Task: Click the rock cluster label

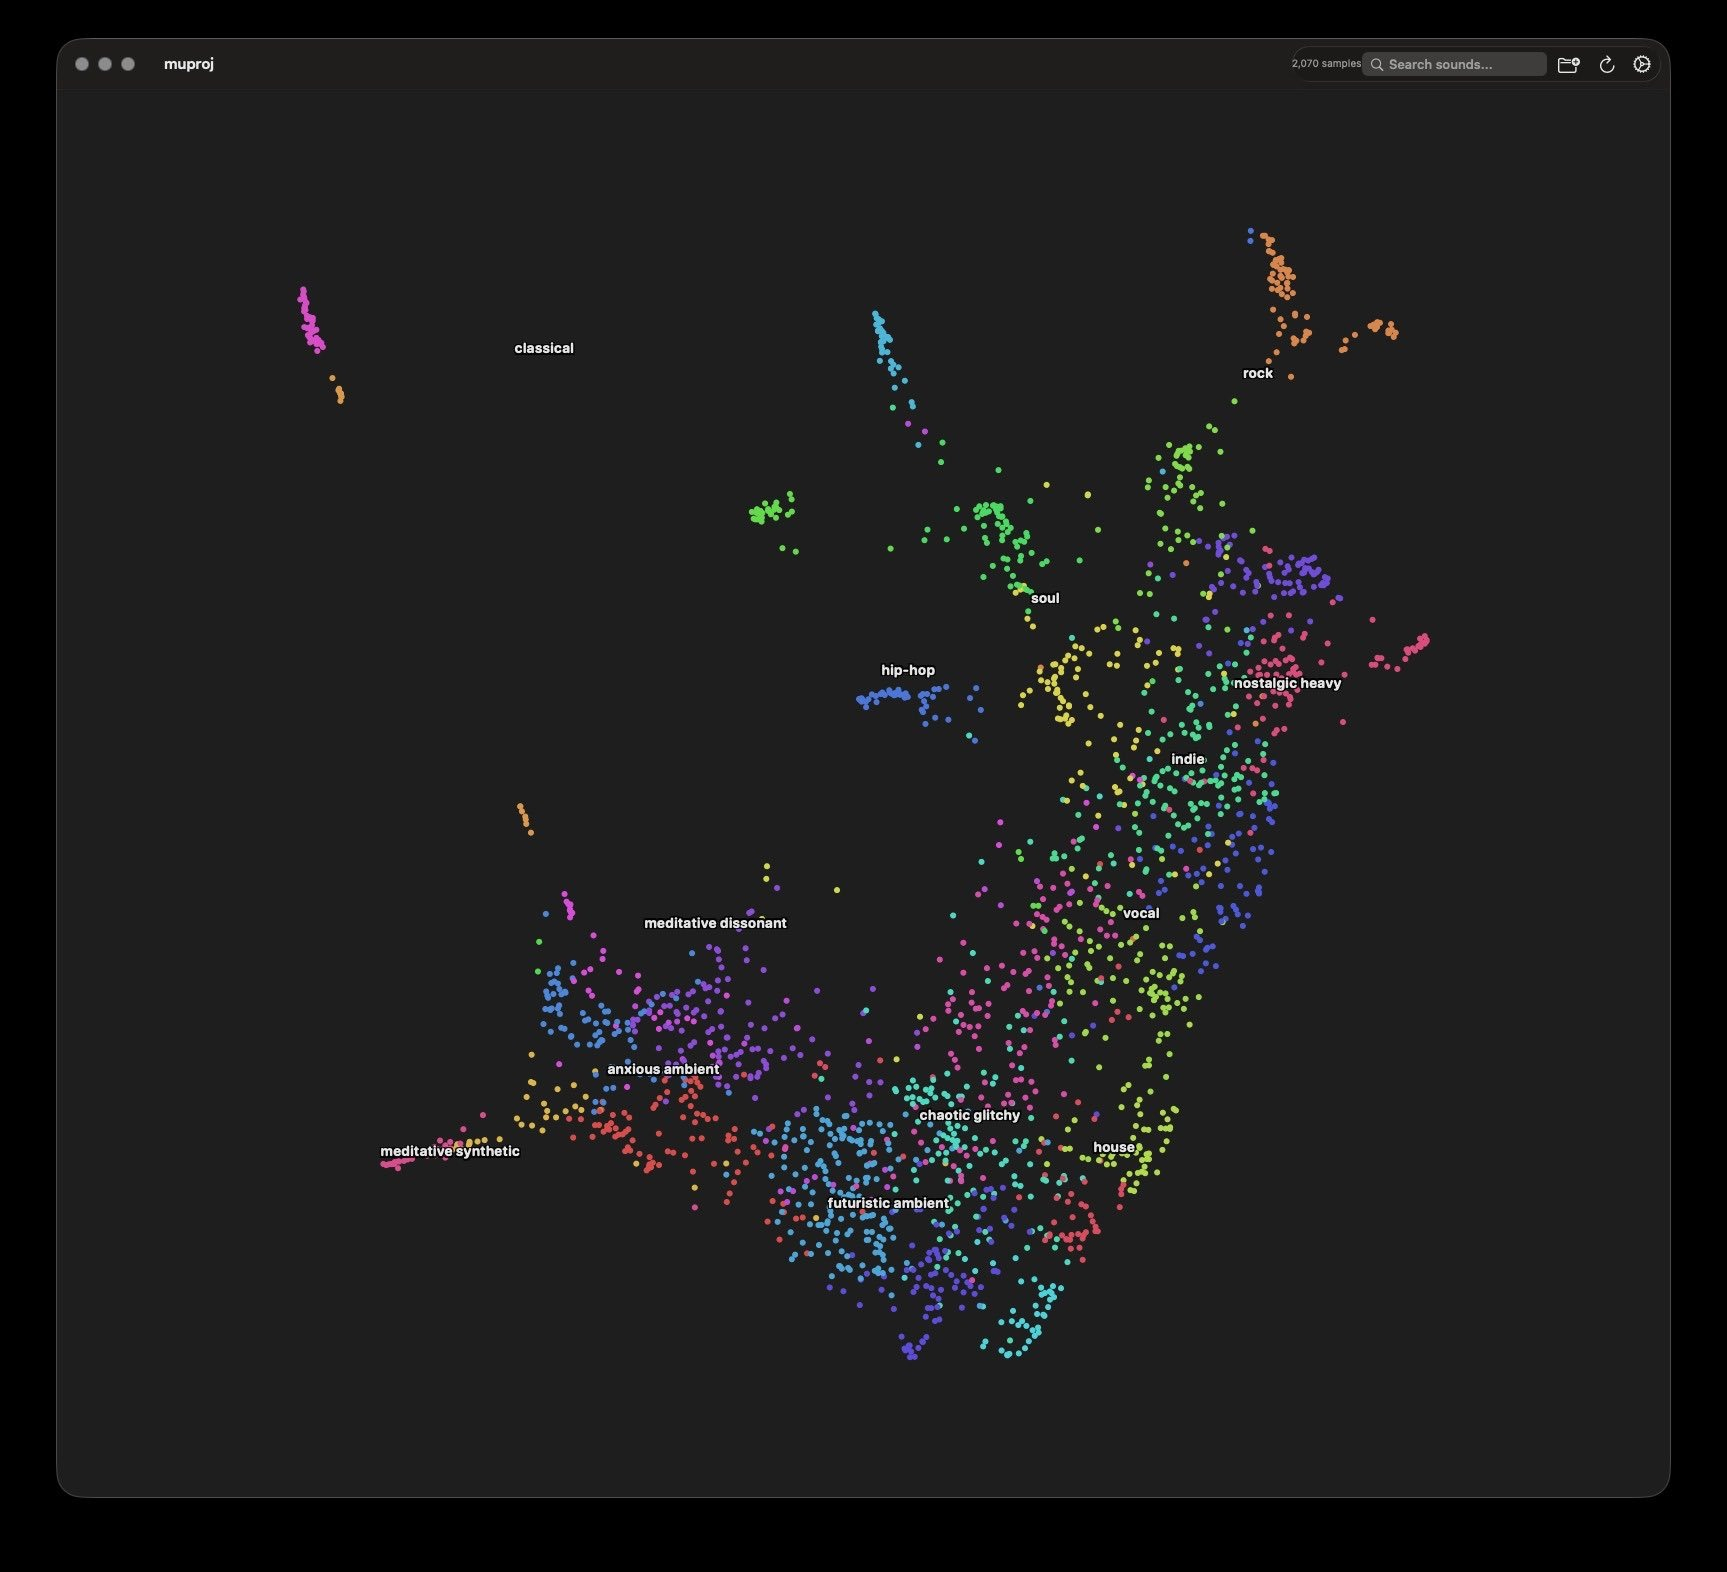Action: point(1257,374)
